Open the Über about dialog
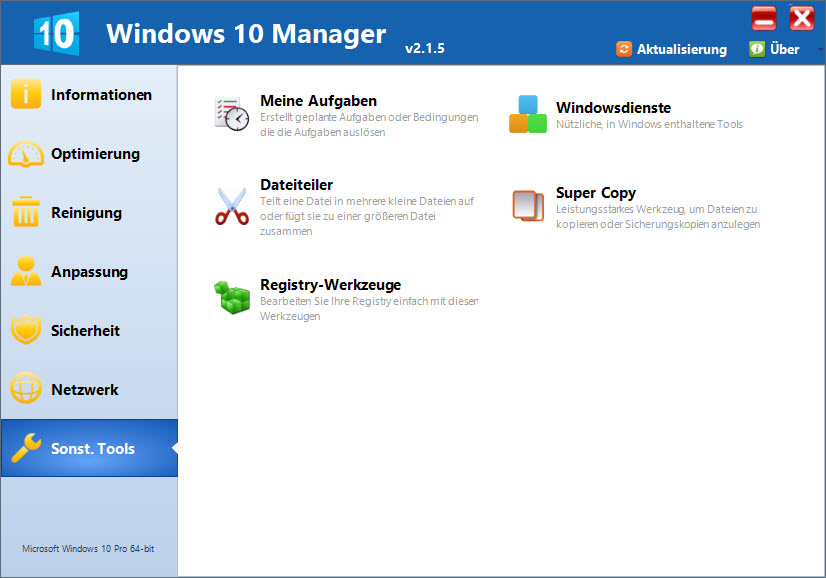Image resolution: width=826 pixels, height=578 pixels. 774,49
